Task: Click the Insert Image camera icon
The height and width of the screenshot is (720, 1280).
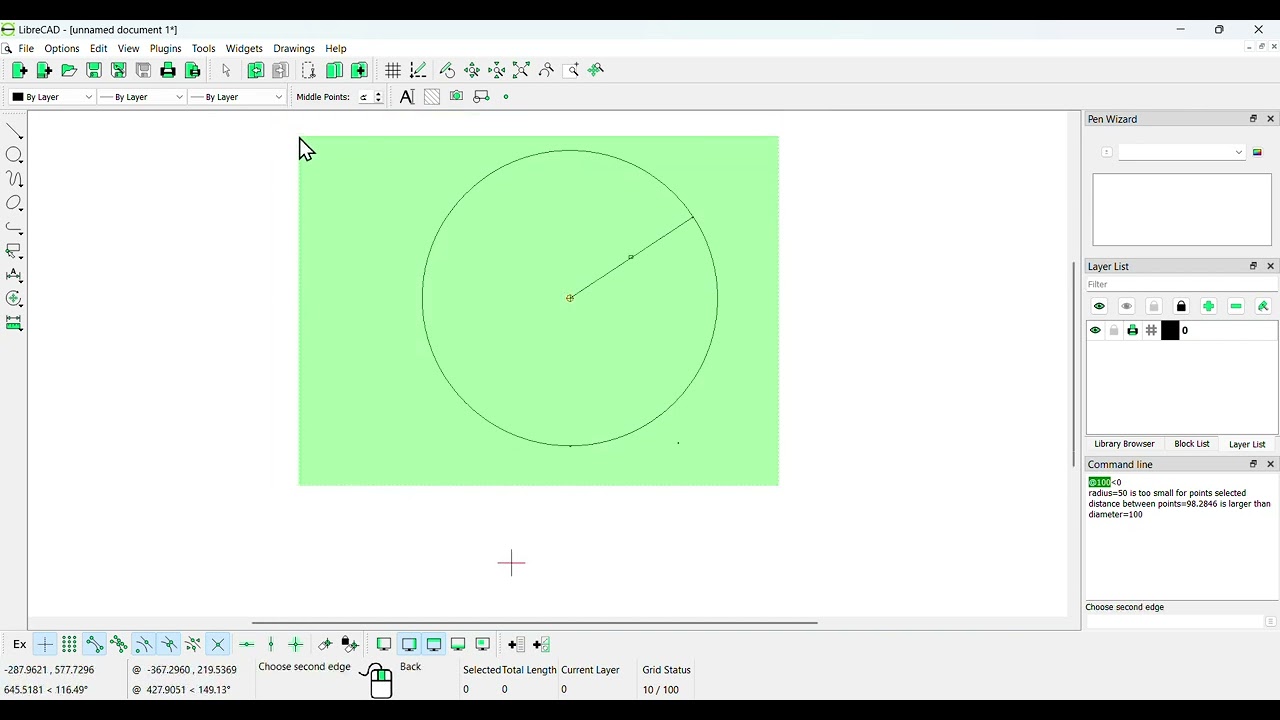Action: pyautogui.click(x=456, y=97)
